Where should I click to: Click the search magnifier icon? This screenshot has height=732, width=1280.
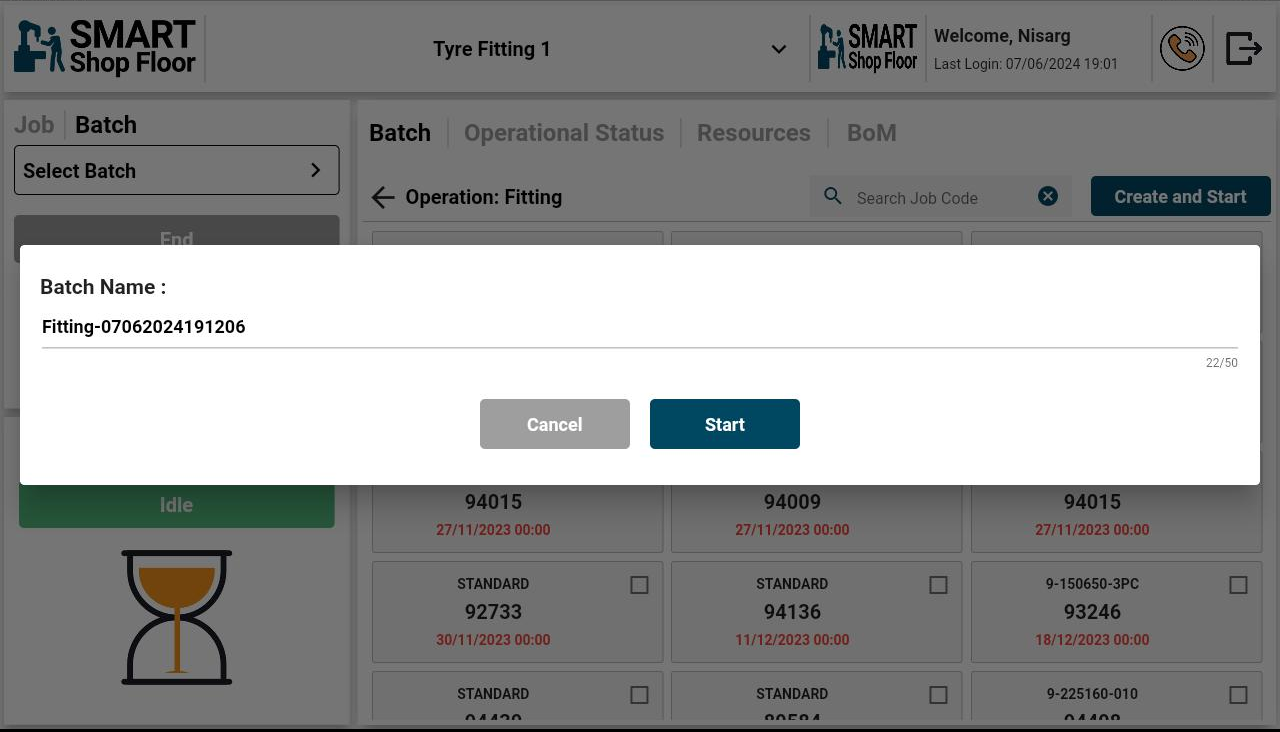833,197
